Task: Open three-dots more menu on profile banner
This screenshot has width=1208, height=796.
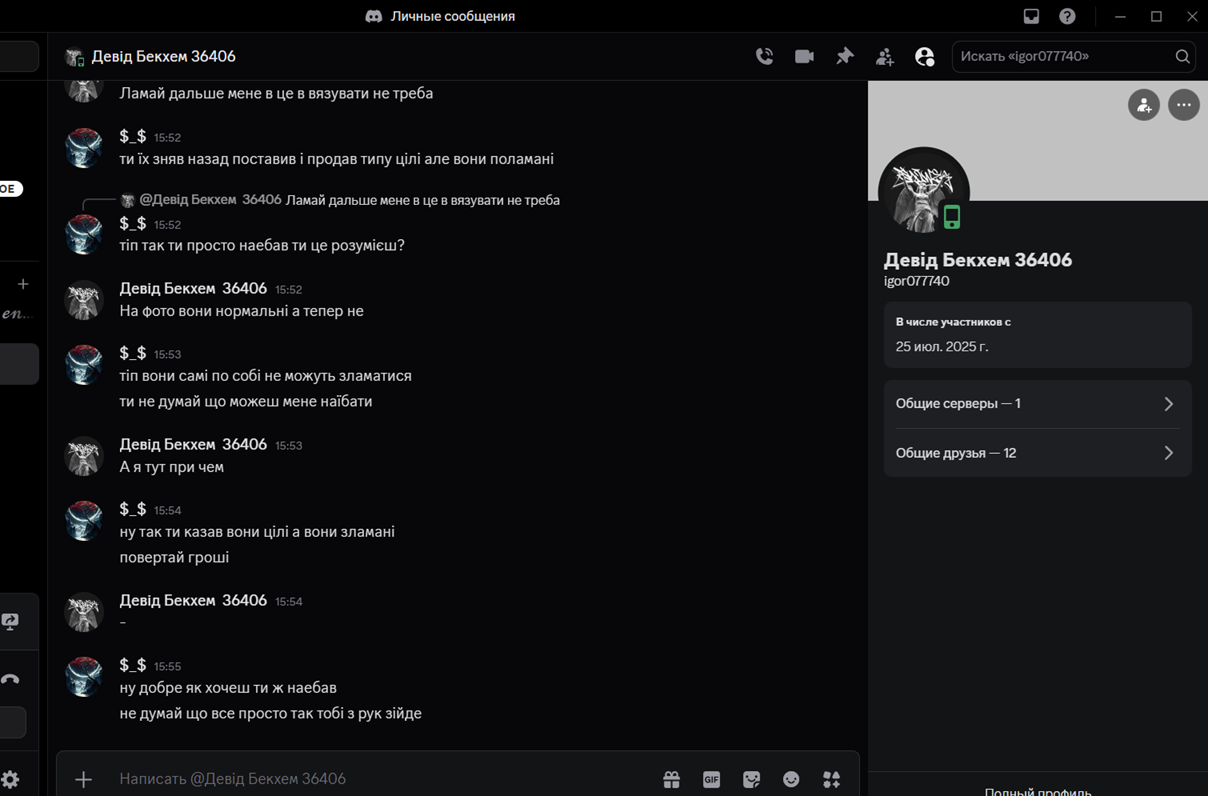Action: (1184, 105)
